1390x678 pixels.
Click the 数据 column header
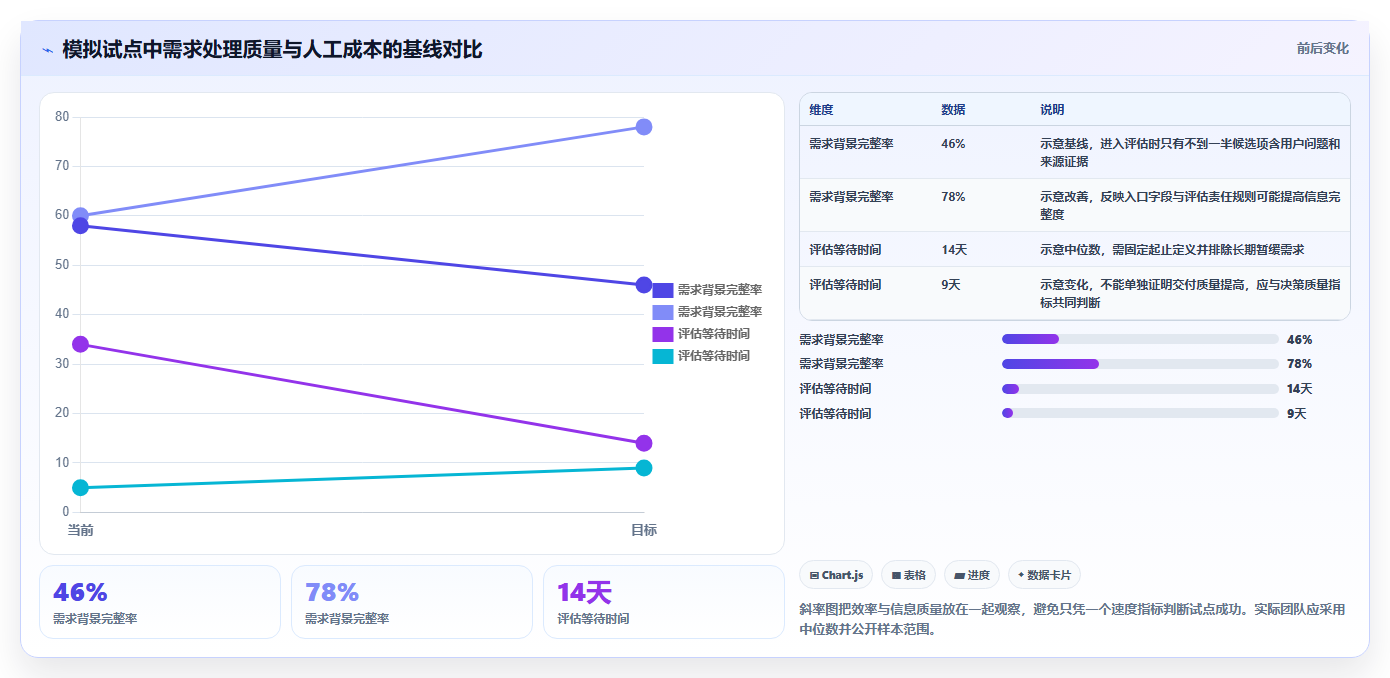pyautogui.click(x=953, y=109)
